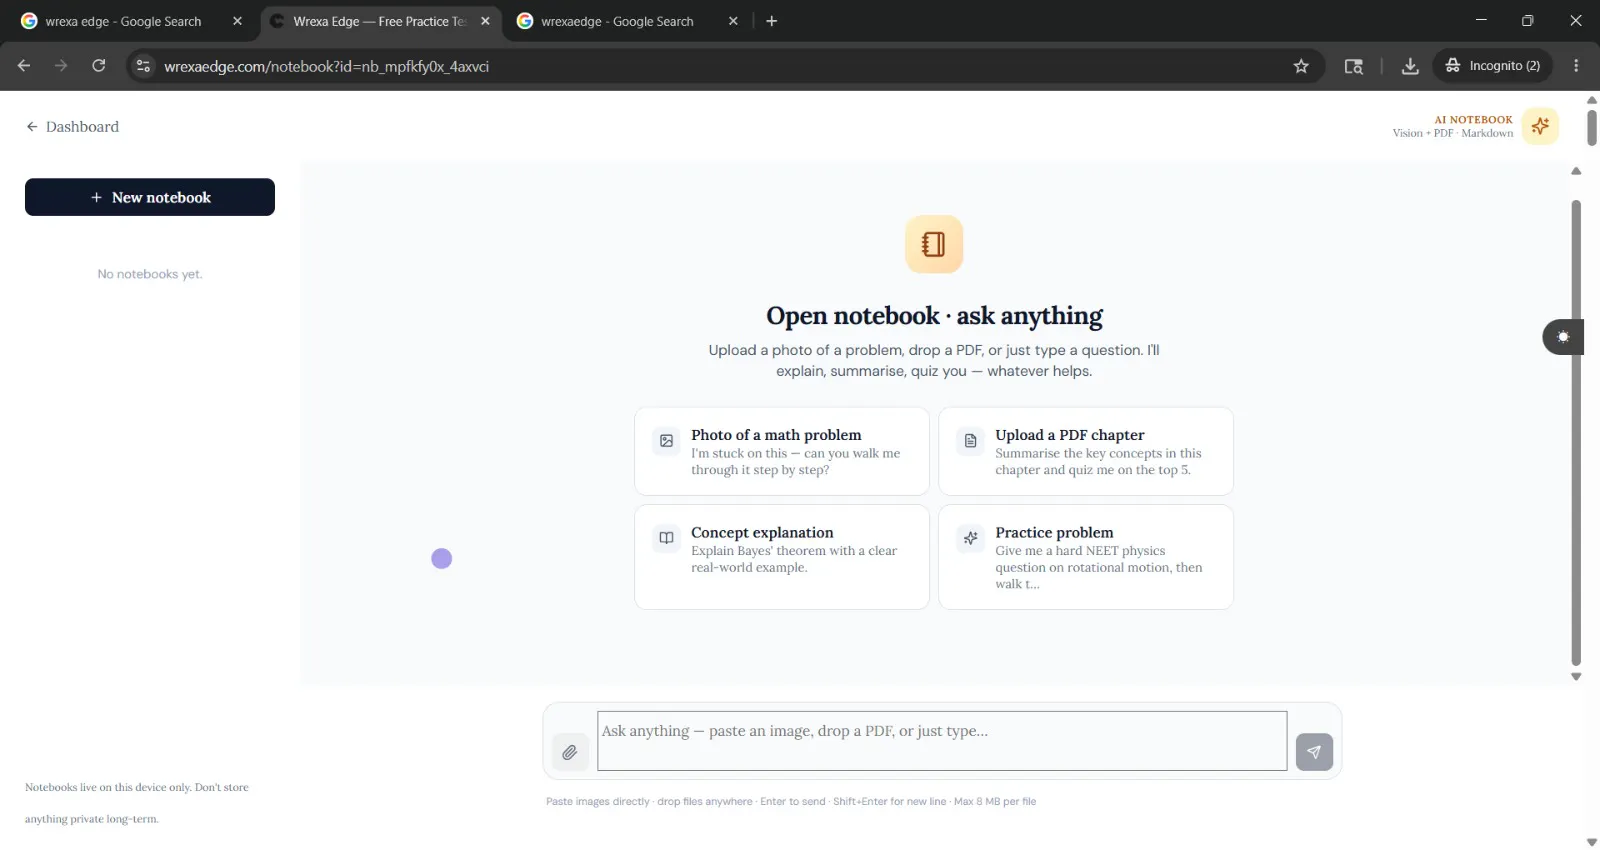Screen dimensions: 1600x850
Task: Click the image icon on Photo card
Action: point(666,441)
